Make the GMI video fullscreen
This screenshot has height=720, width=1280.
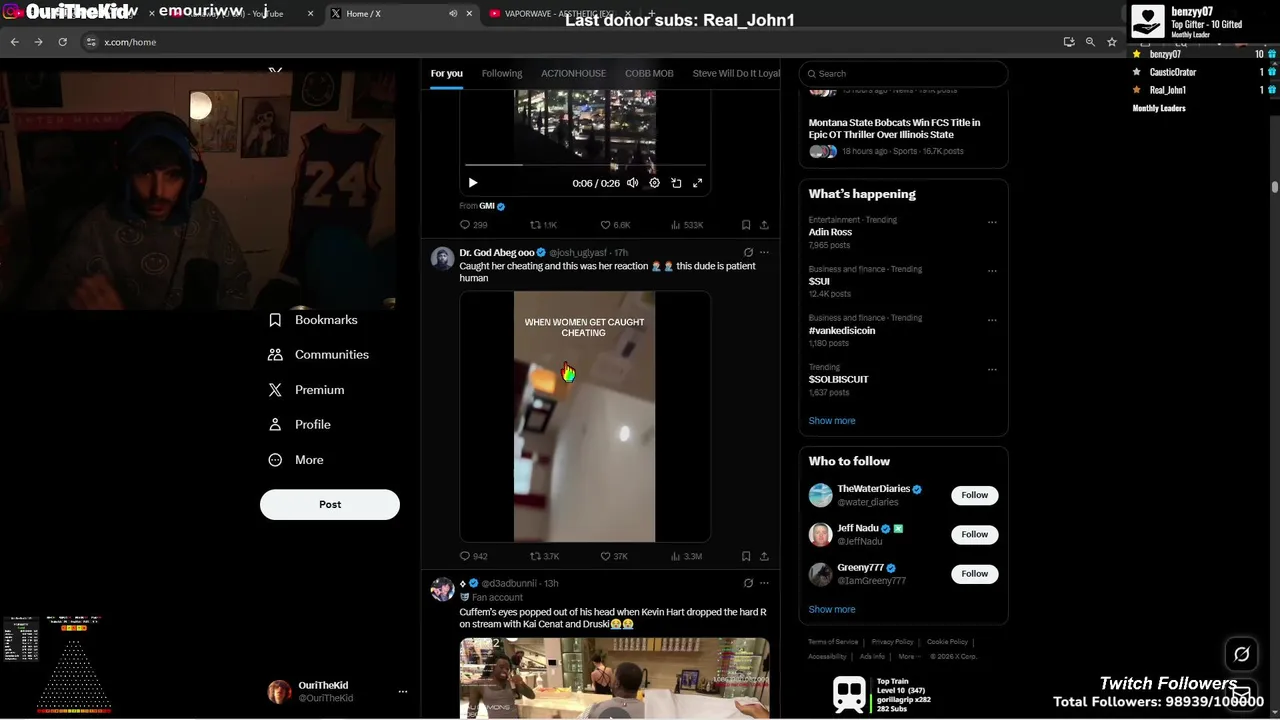point(698,183)
